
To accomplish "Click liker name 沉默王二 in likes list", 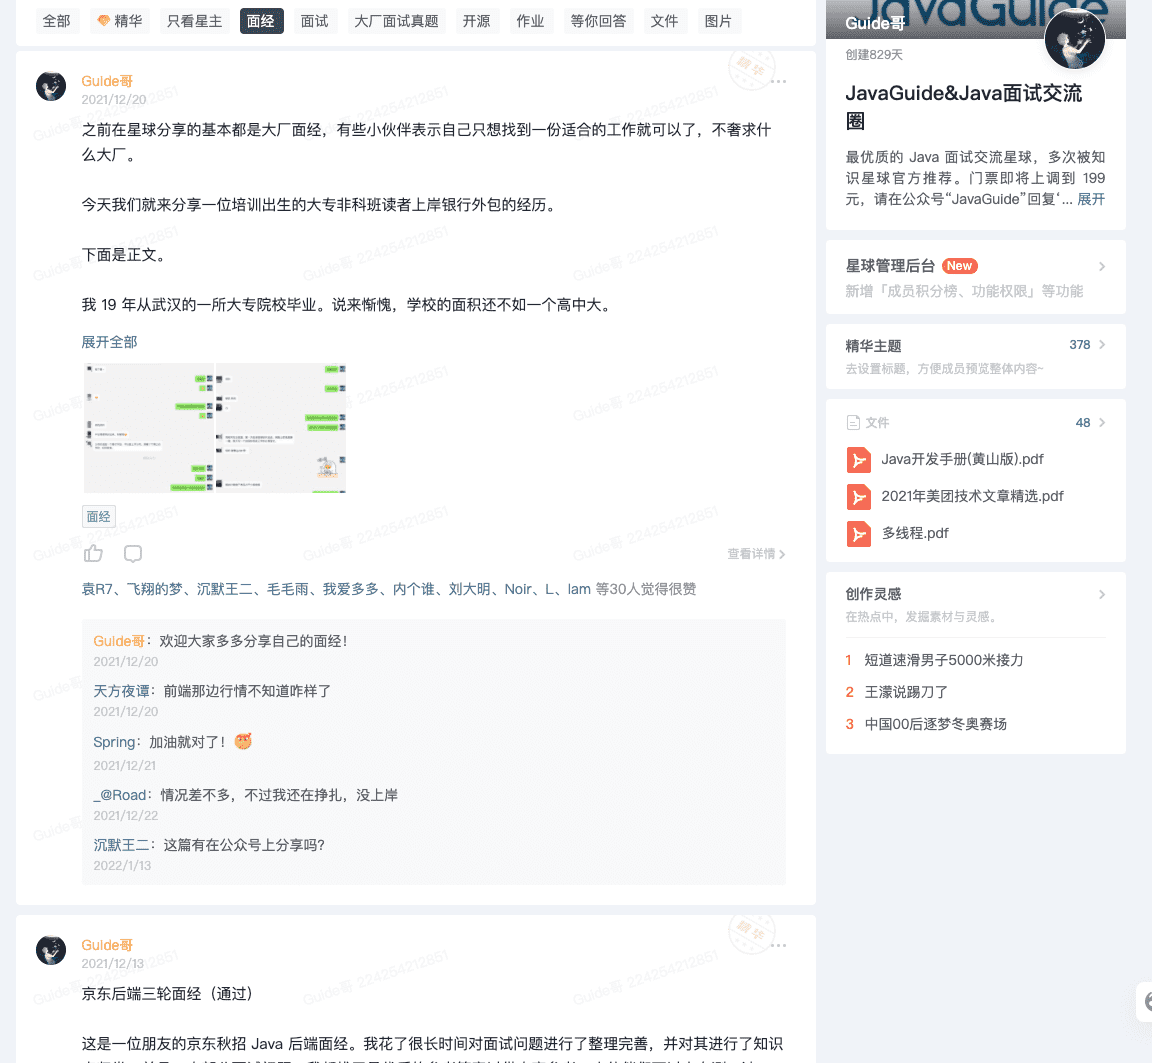I will [x=224, y=589].
